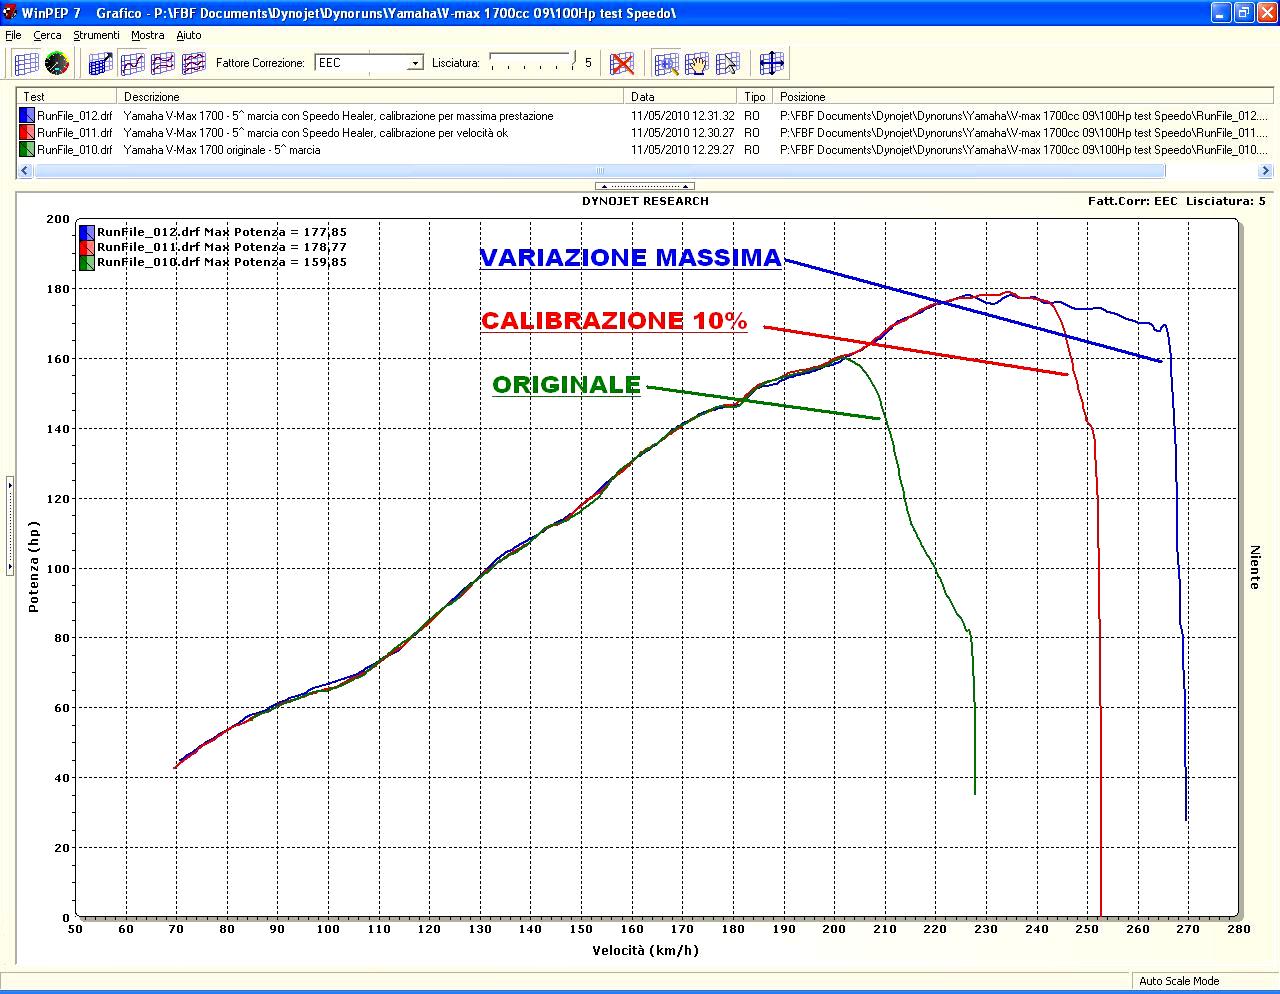The height and width of the screenshot is (994, 1280).
Task: Click the 'Potenza (hp)' axis label
Action: [x=34, y=567]
